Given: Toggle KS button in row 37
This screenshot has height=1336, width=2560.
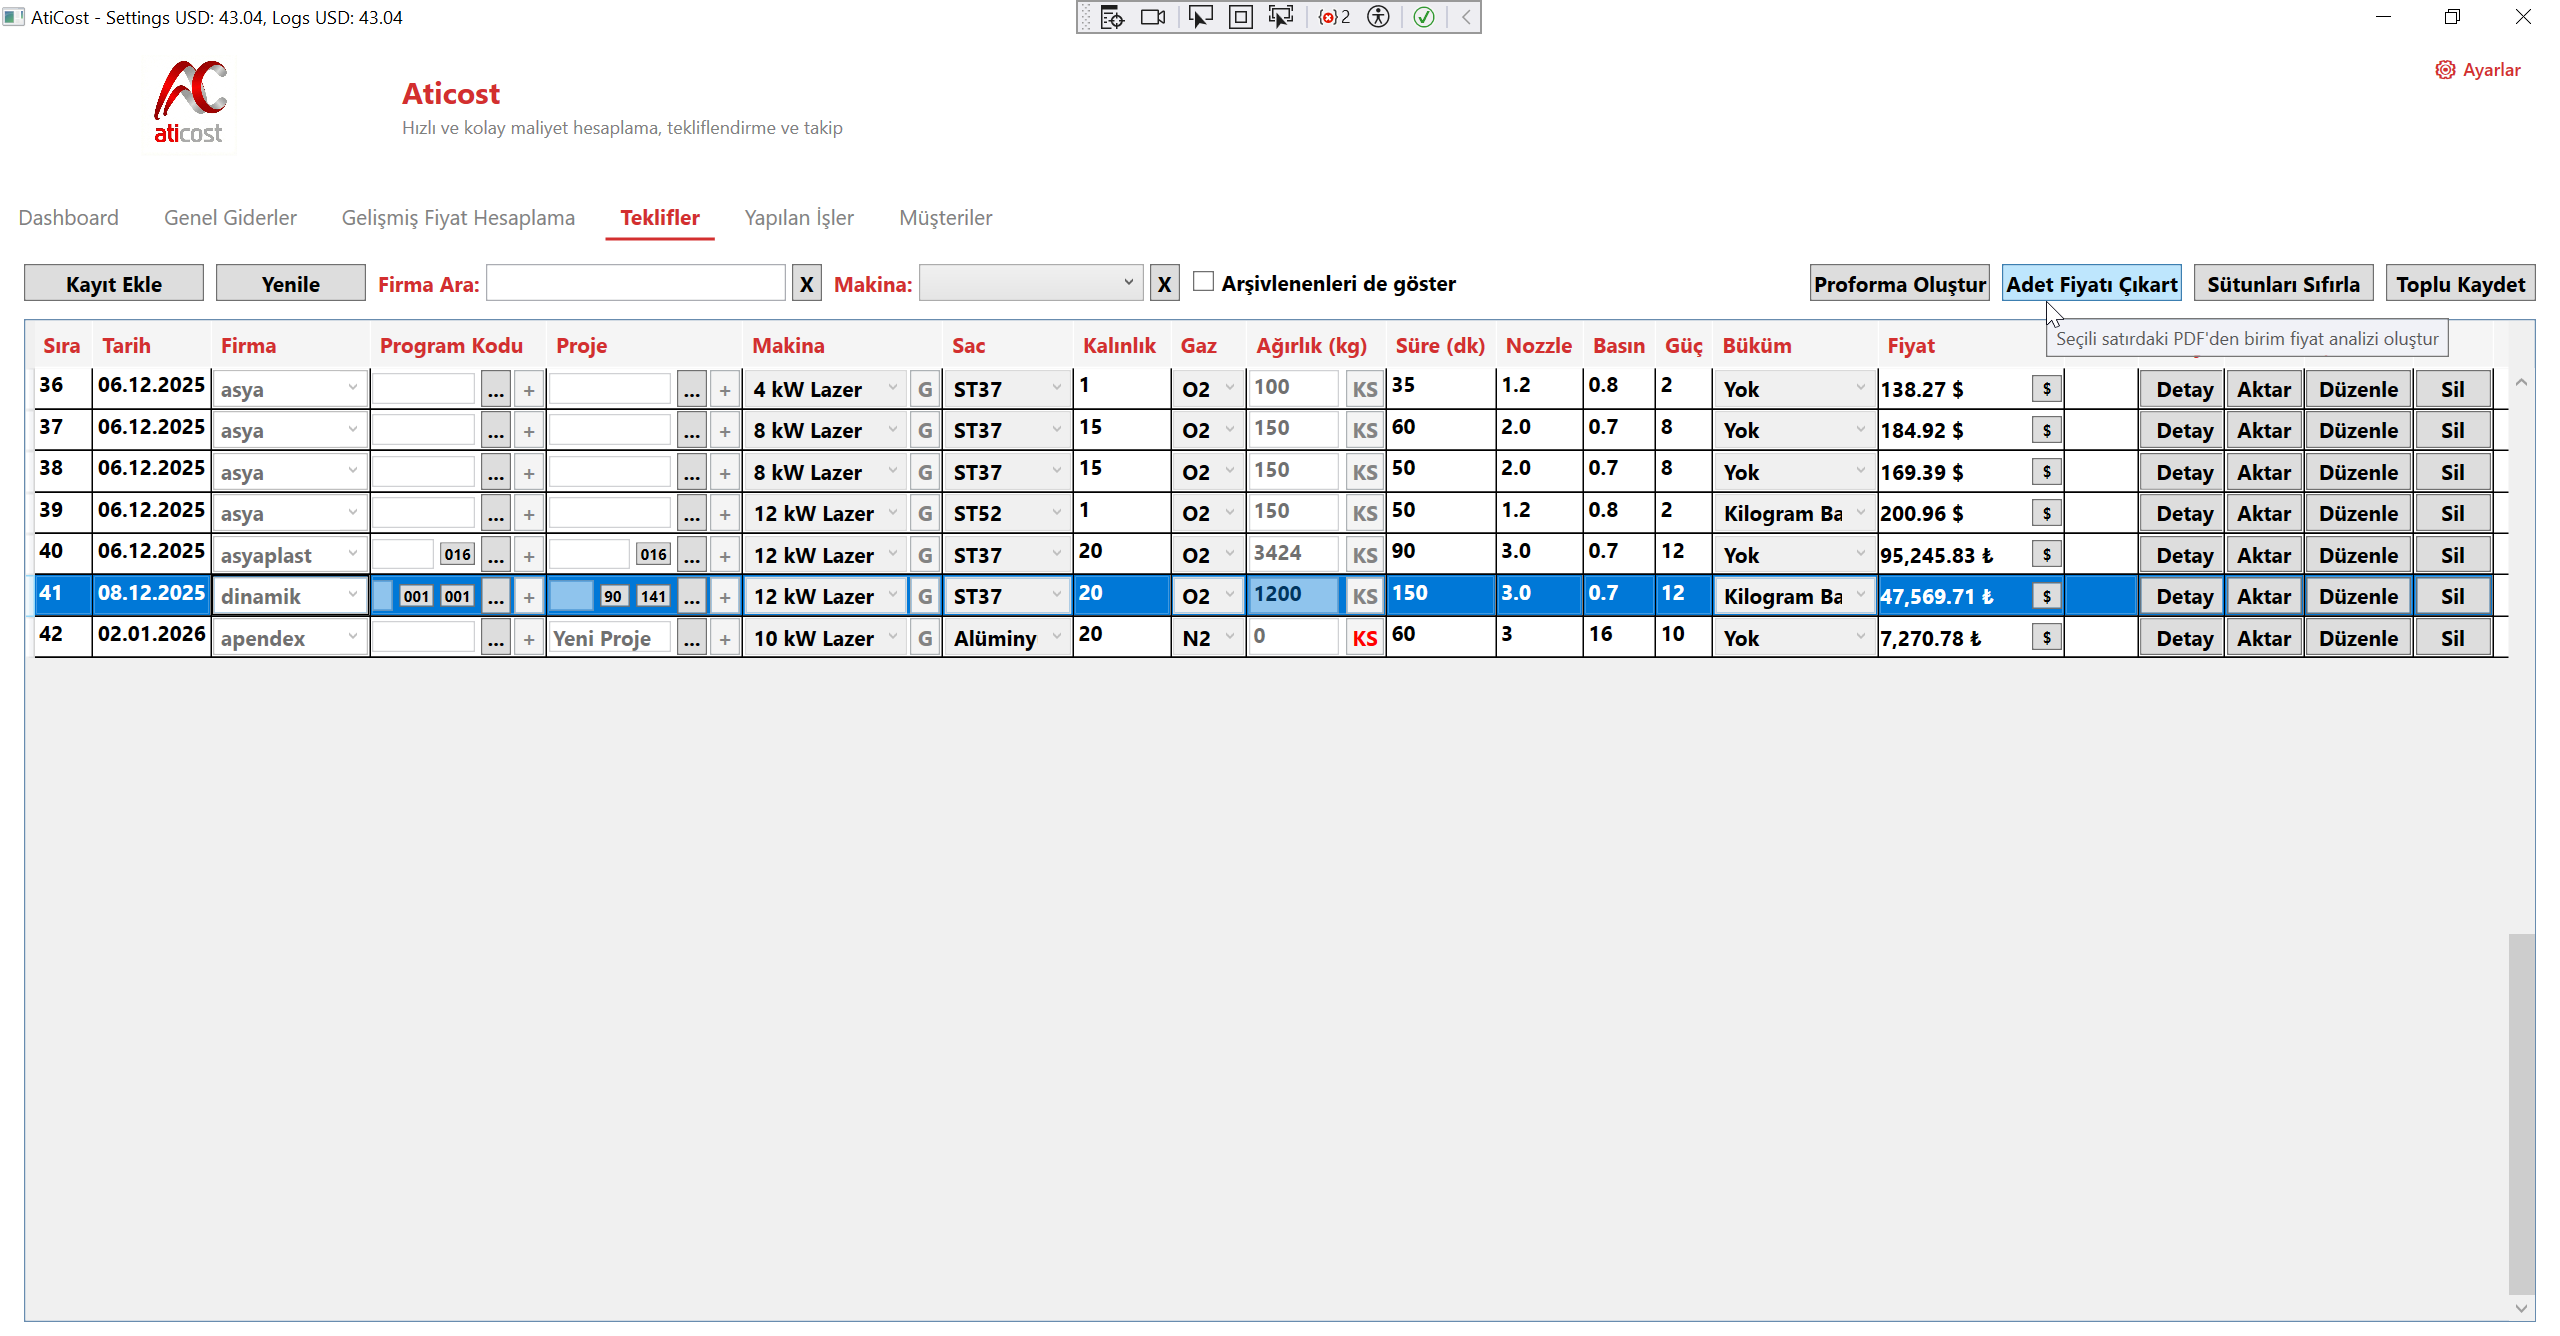Looking at the screenshot, I should coord(1364,430).
